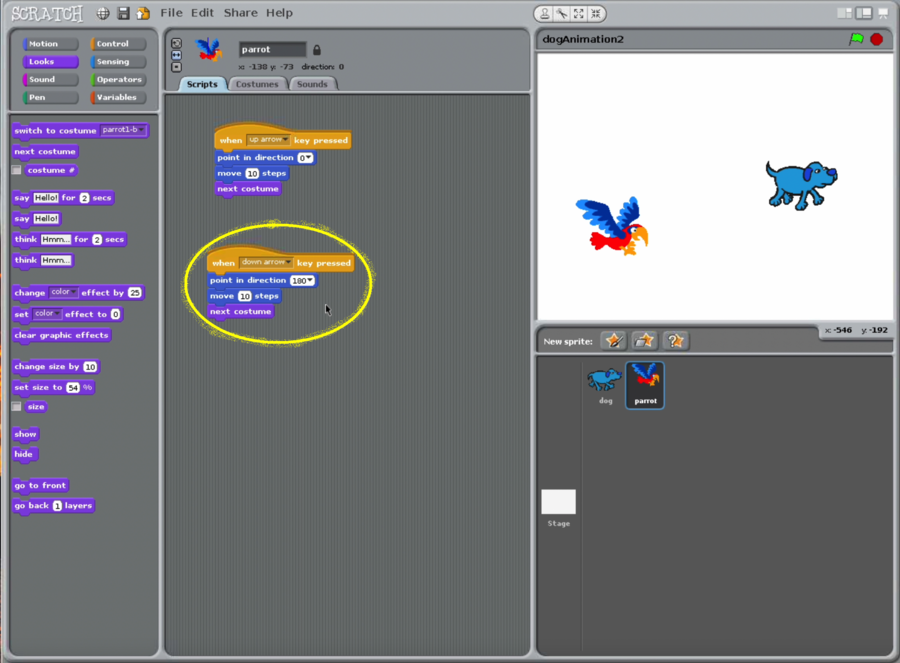This screenshot has width=900, height=663.
Task: Open the File menu
Action: [171, 13]
